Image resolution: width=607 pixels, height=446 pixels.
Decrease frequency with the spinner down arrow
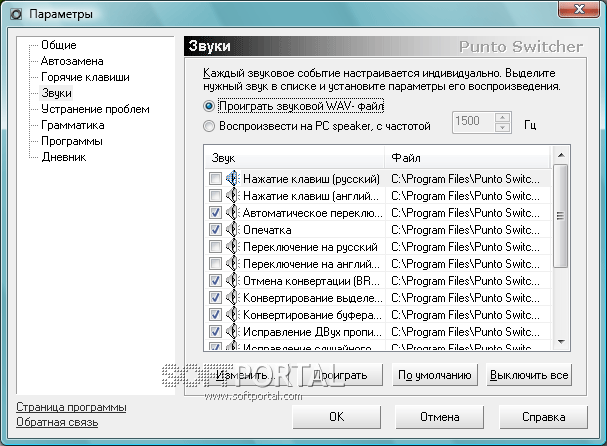[502, 127]
